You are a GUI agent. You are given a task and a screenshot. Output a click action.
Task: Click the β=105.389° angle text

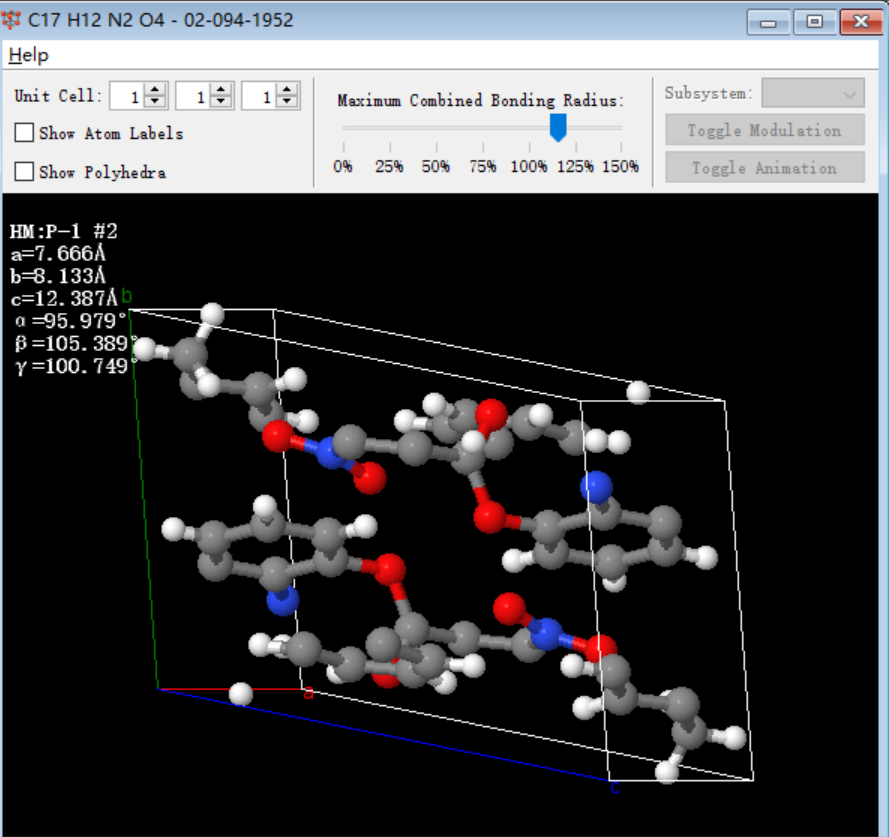[x=76, y=344]
